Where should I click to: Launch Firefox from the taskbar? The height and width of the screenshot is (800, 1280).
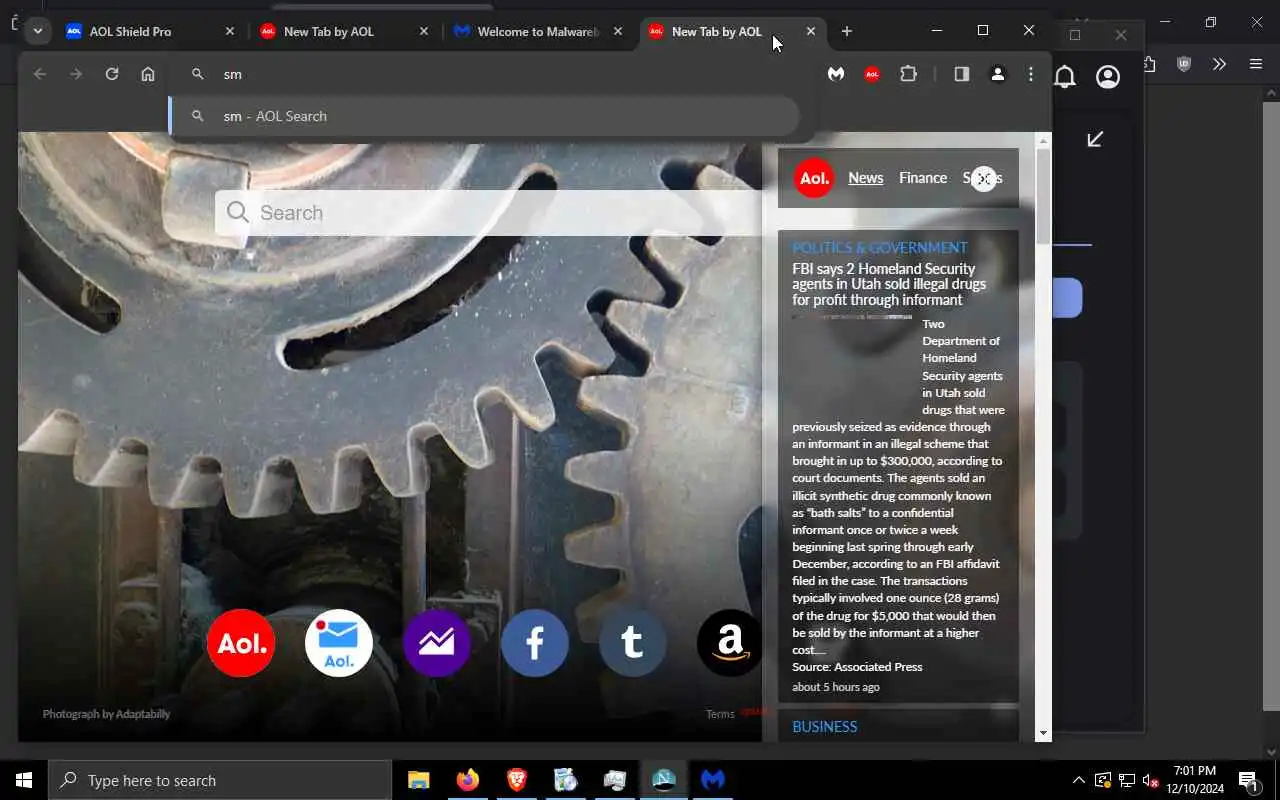coord(468,780)
